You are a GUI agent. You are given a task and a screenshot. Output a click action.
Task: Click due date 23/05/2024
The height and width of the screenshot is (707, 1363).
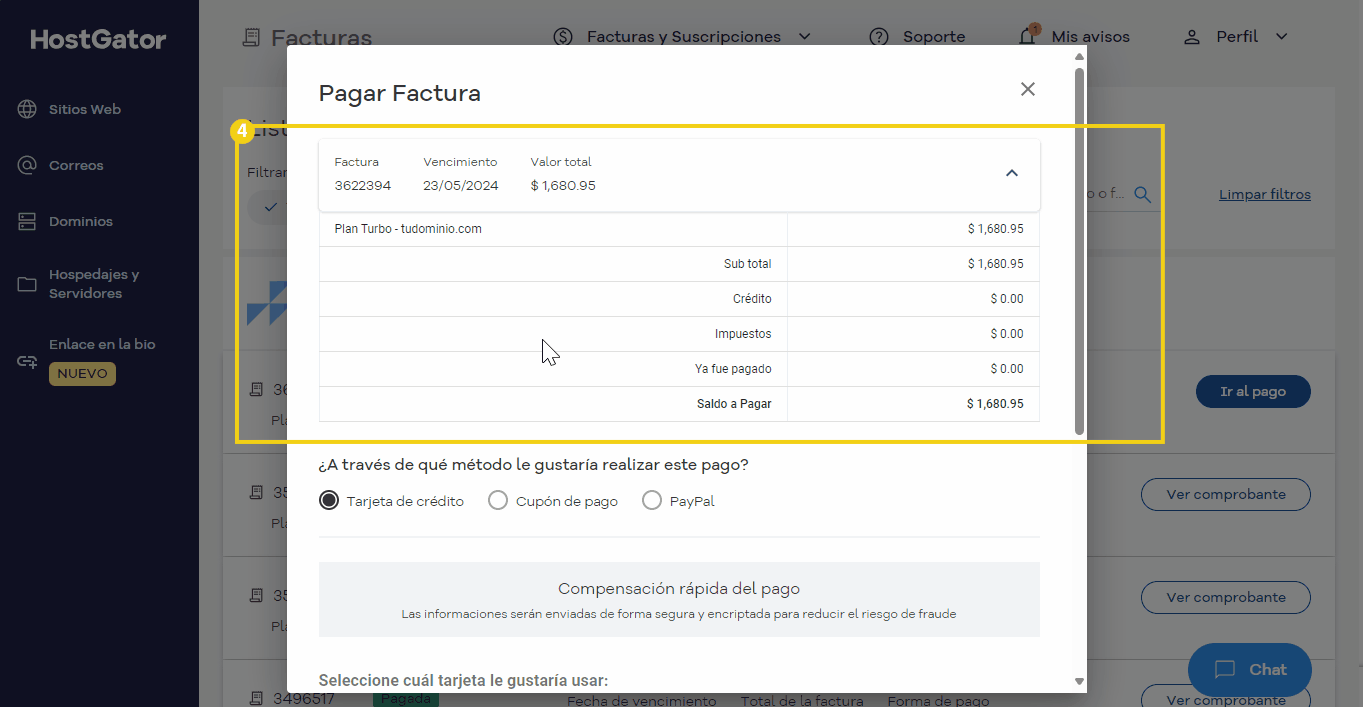(461, 185)
